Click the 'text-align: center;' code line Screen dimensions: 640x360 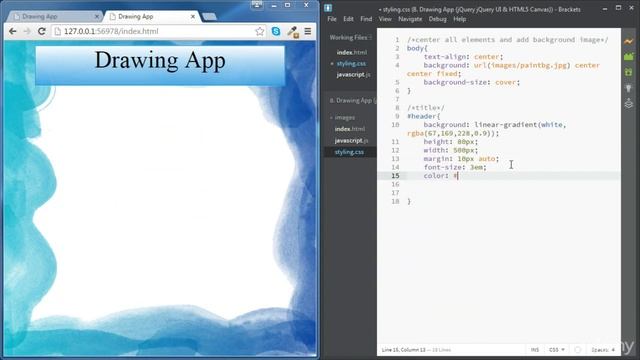(463, 57)
